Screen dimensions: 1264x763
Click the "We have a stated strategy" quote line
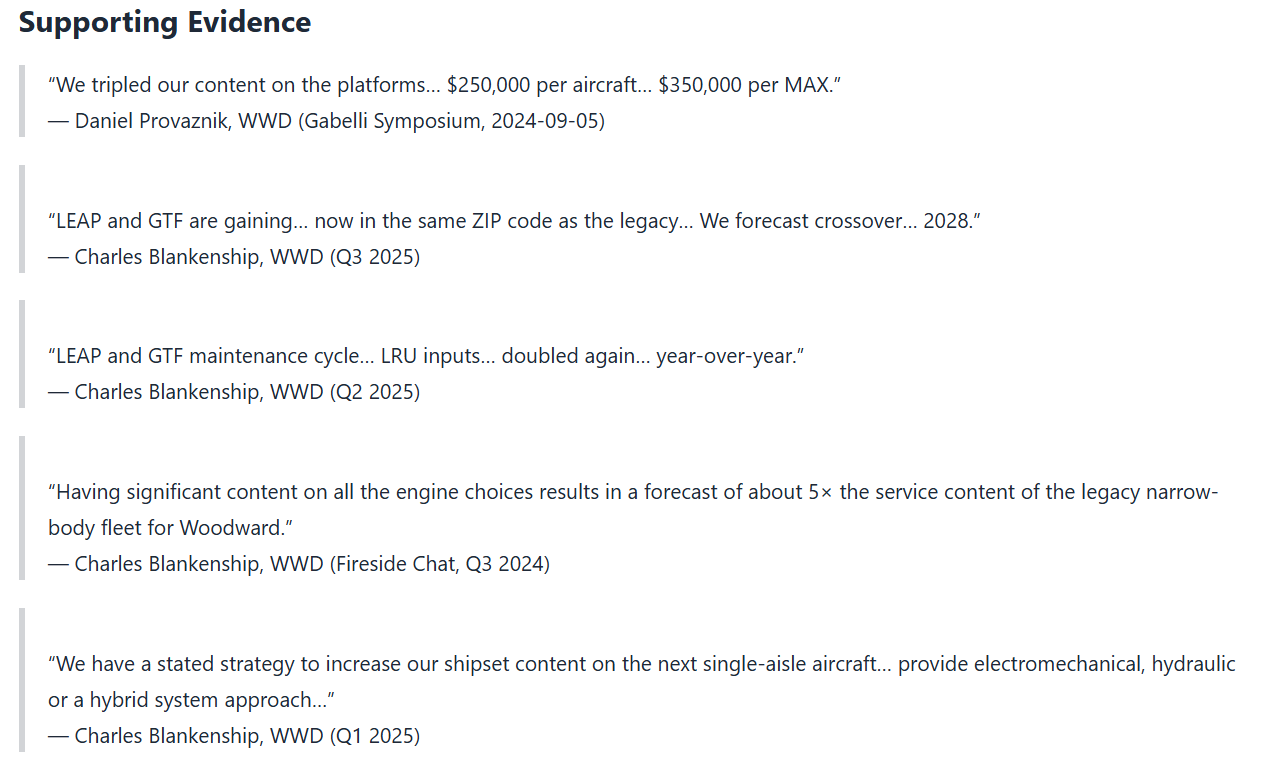tap(641, 664)
